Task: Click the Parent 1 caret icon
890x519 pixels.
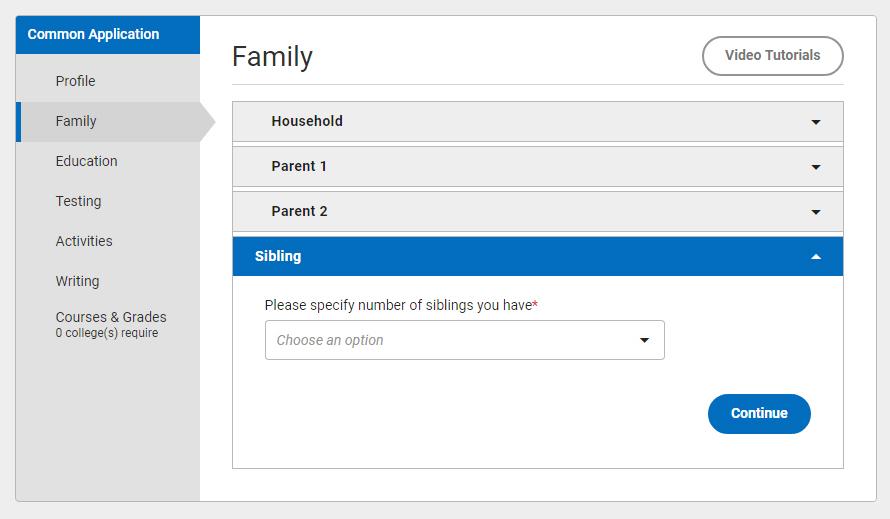Action: click(x=816, y=167)
